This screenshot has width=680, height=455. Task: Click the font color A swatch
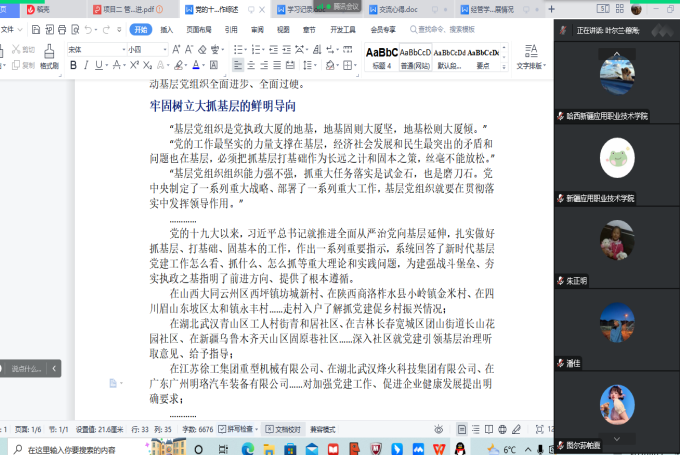click(x=197, y=66)
